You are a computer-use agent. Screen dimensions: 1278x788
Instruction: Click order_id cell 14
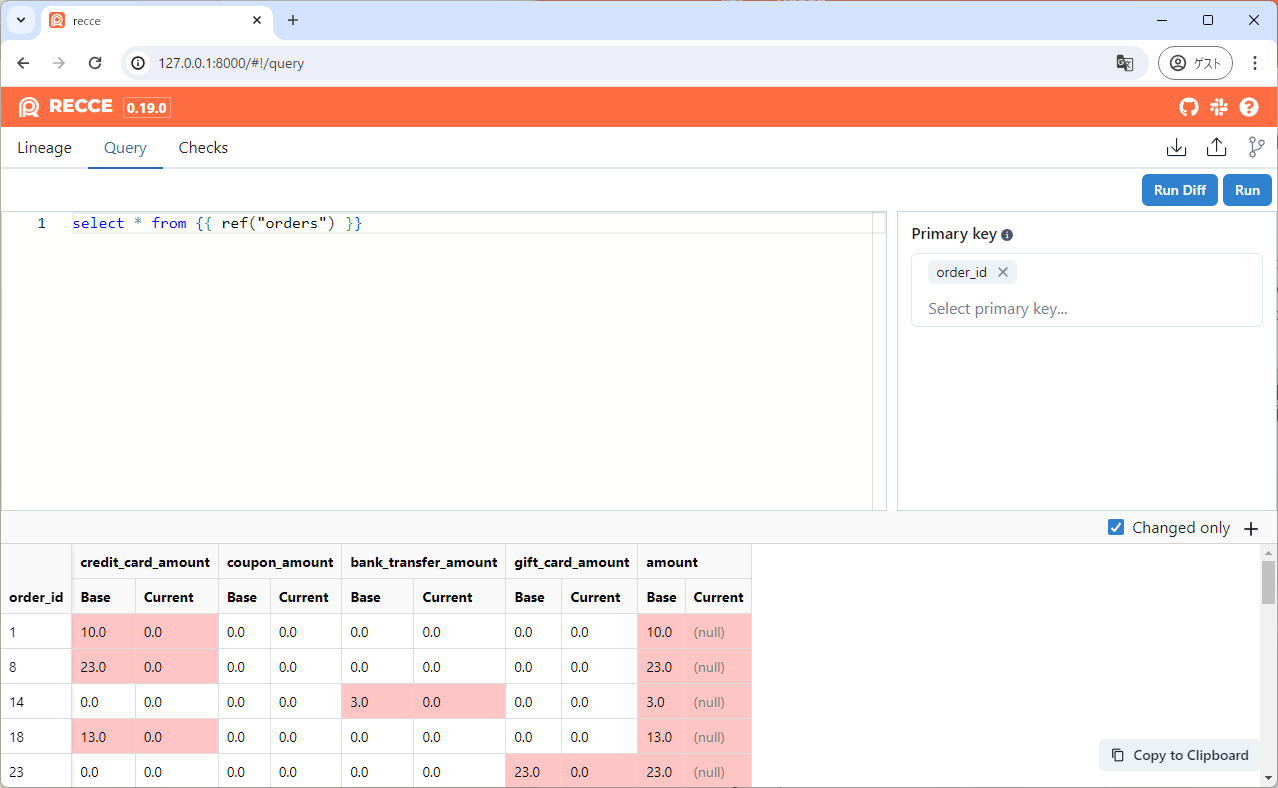[36, 702]
